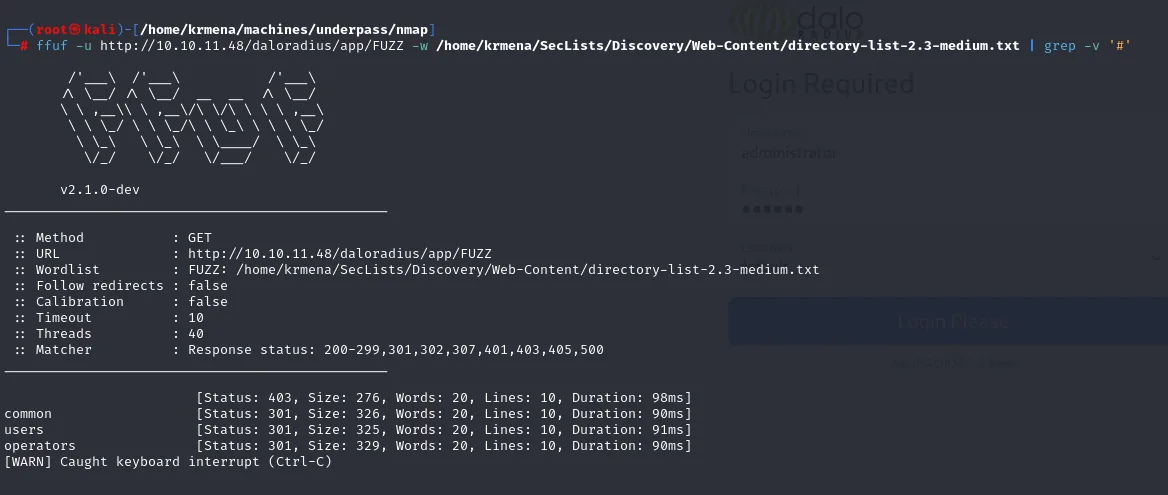Click the Method : GET line
This screenshot has width=1168, height=495.
tap(112, 238)
